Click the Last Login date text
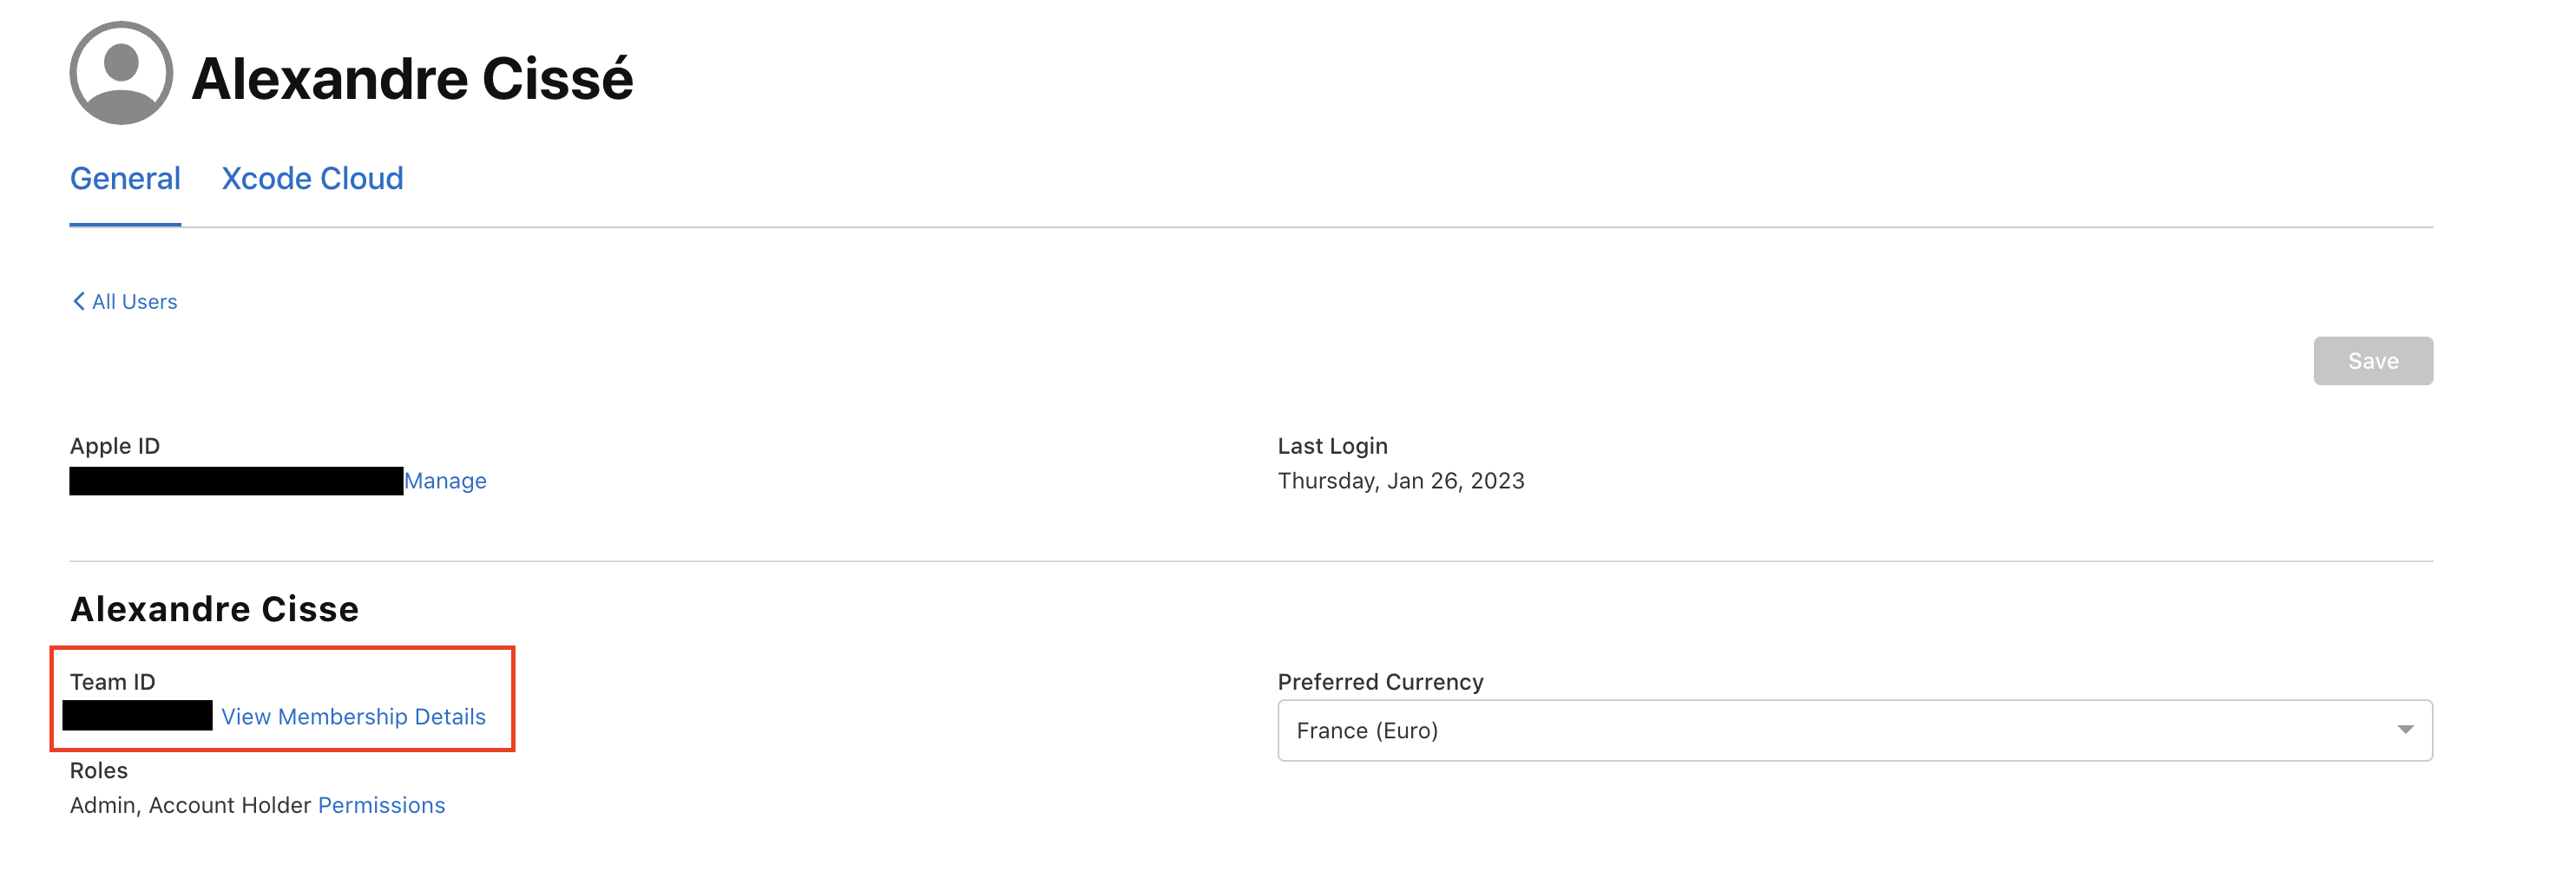 (x=1401, y=481)
